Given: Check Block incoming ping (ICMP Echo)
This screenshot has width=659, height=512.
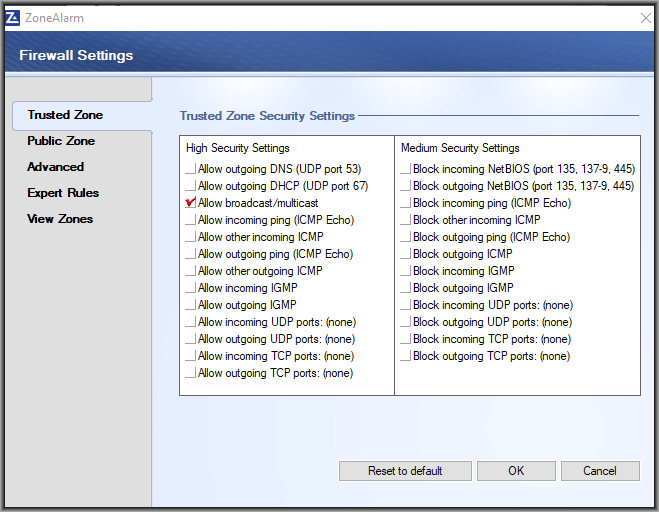Looking at the screenshot, I should pos(406,203).
